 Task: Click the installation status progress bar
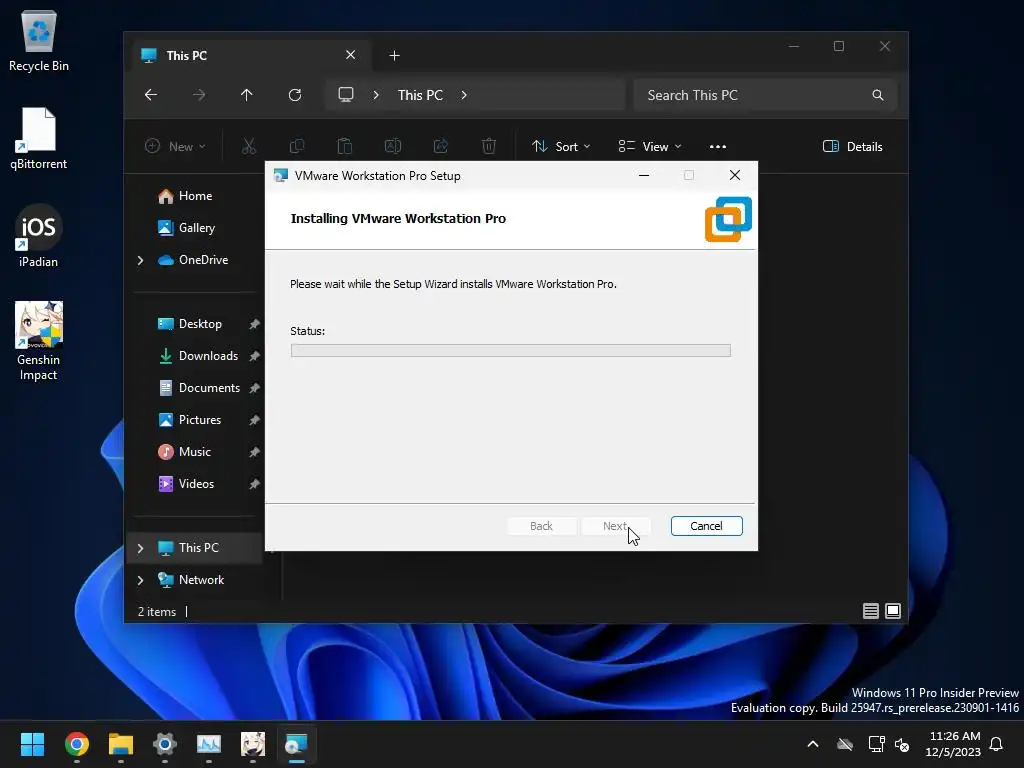(x=510, y=351)
